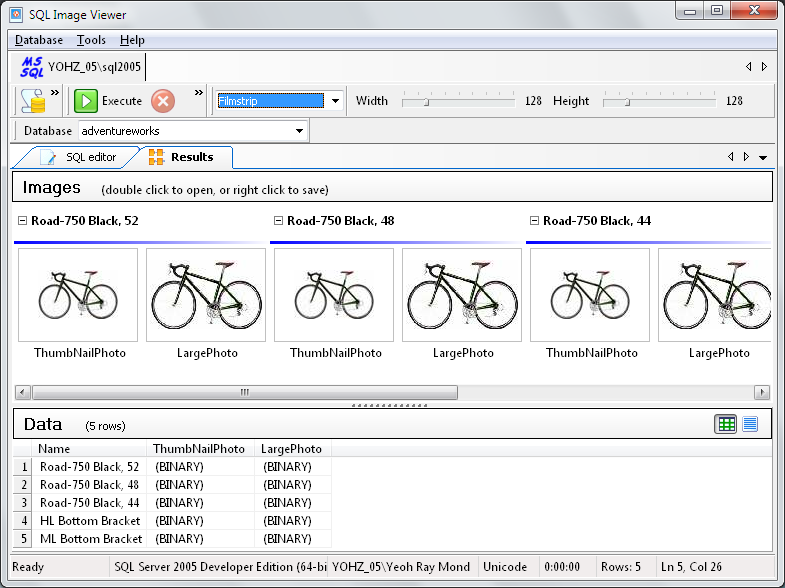The width and height of the screenshot is (785, 588).
Task: Click the toolbar overflow chevron after Cancel
Action: click(x=198, y=93)
